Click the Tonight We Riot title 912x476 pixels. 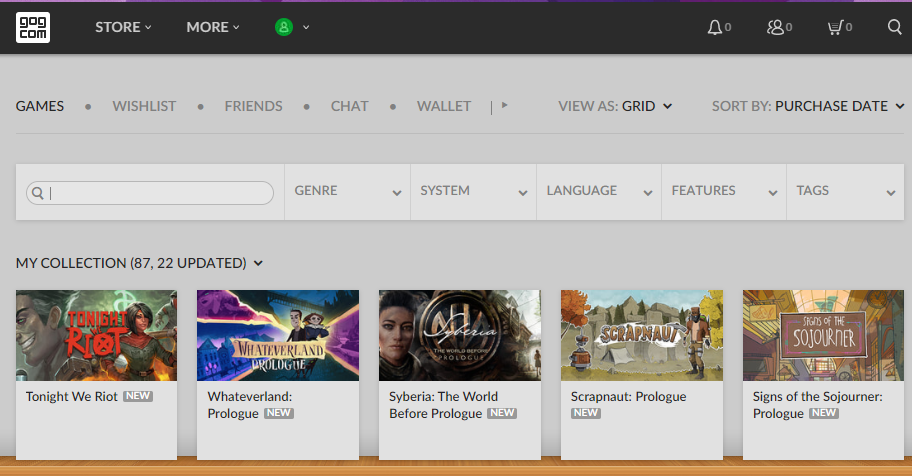[x=72, y=396]
